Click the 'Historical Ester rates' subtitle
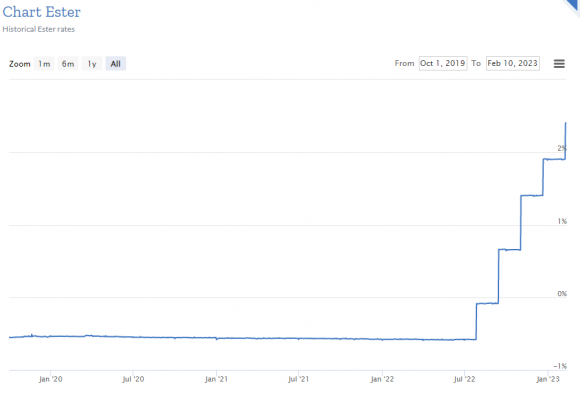Image resolution: width=580 pixels, height=399 pixels. pyautogui.click(x=38, y=29)
